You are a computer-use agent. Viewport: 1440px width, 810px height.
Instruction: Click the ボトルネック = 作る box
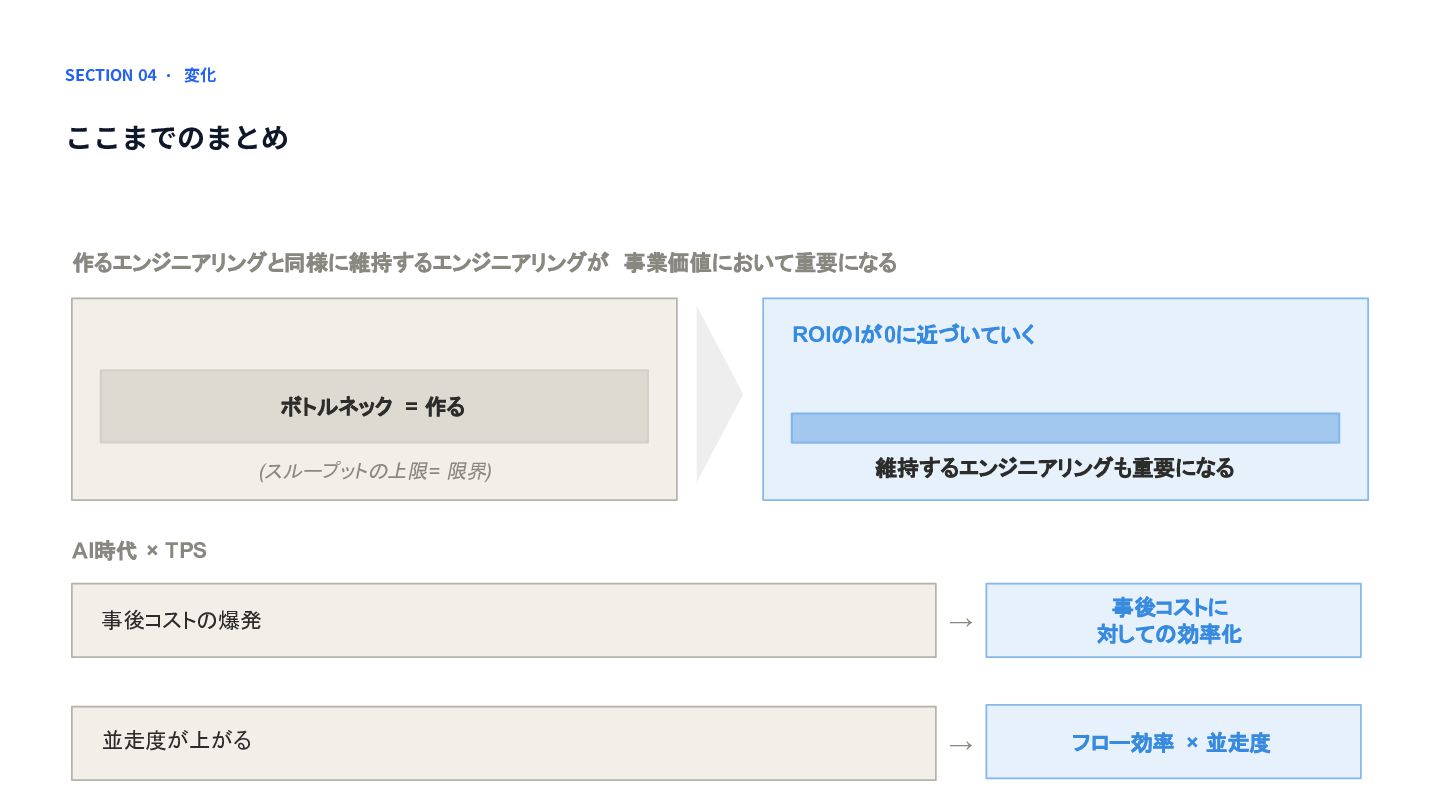(374, 406)
